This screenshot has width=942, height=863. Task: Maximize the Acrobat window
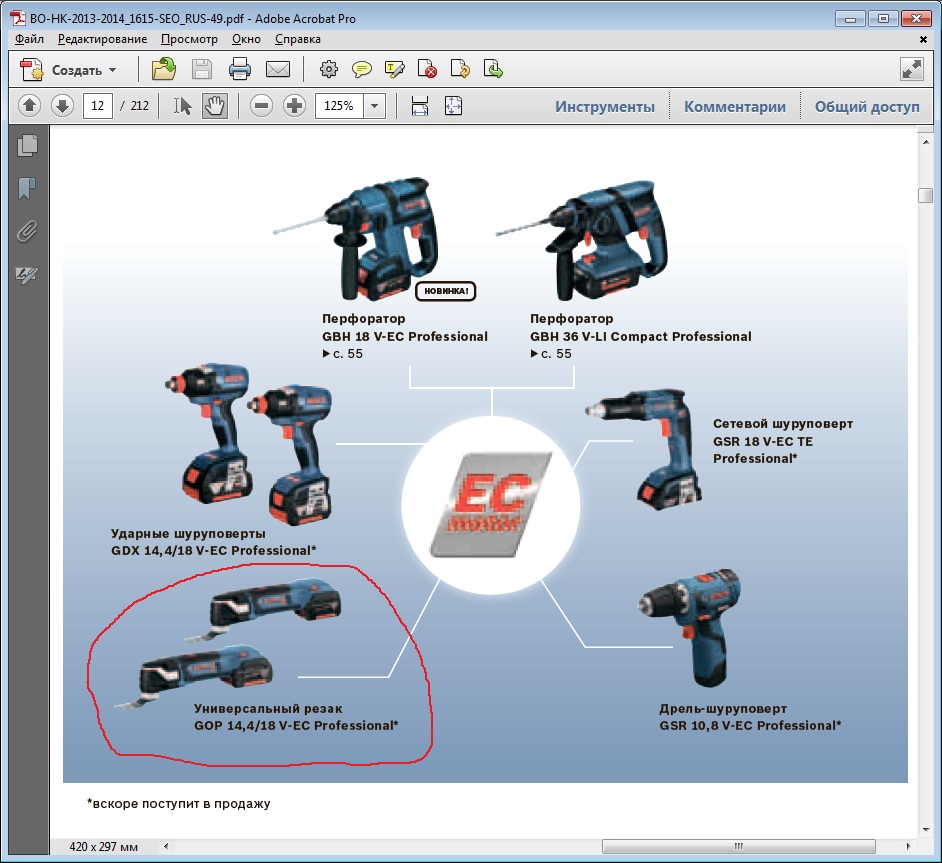pos(883,19)
